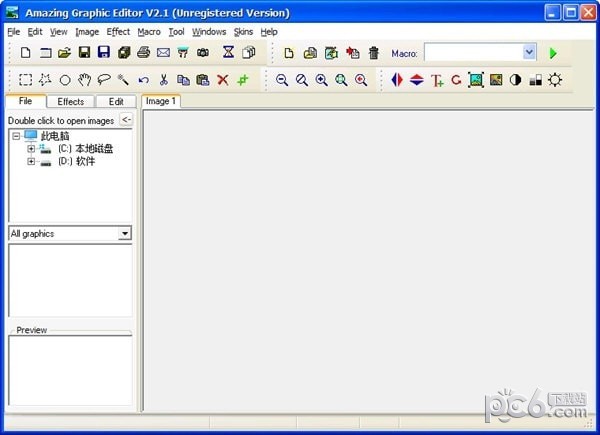This screenshot has width=600, height=435.
Task: Flip image horizontally with blue-red arrows
Action: pyautogui.click(x=397, y=80)
